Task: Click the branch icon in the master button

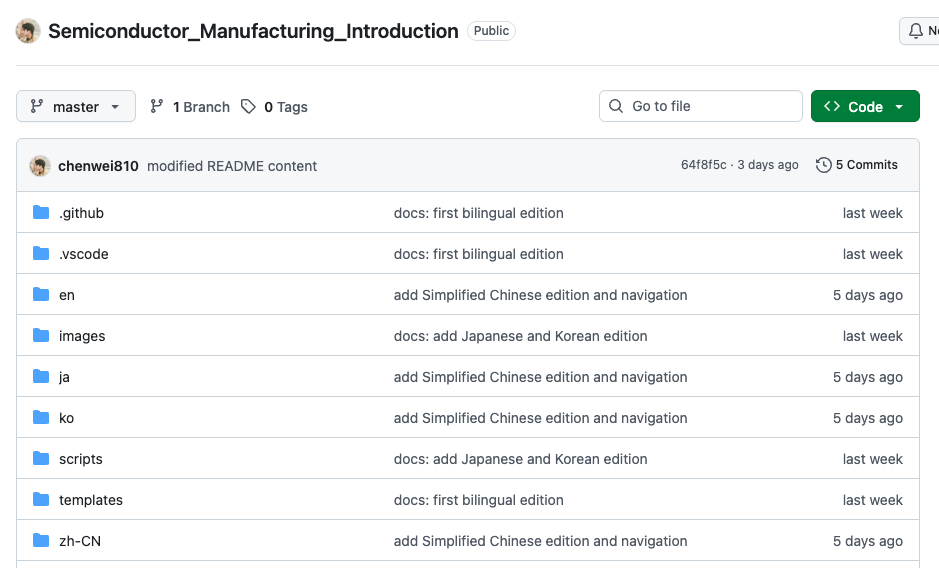Action: 37,106
